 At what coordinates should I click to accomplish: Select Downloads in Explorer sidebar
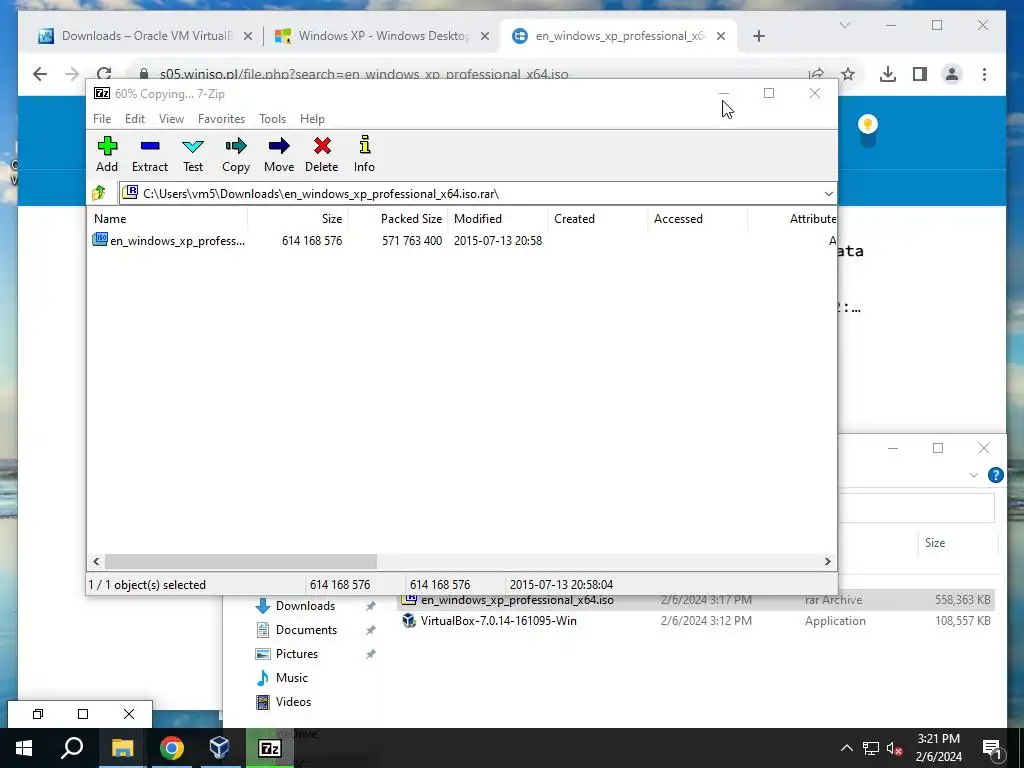coord(305,605)
